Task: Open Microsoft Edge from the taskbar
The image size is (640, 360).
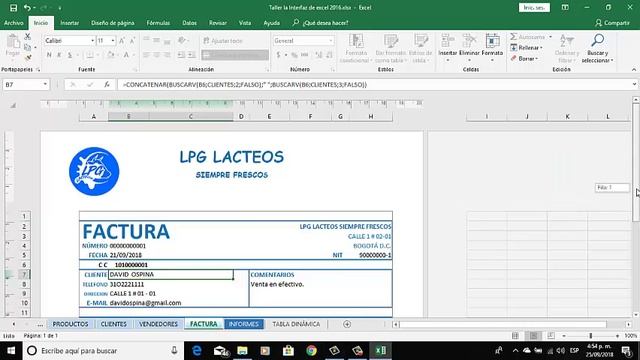Action: [197, 351]
